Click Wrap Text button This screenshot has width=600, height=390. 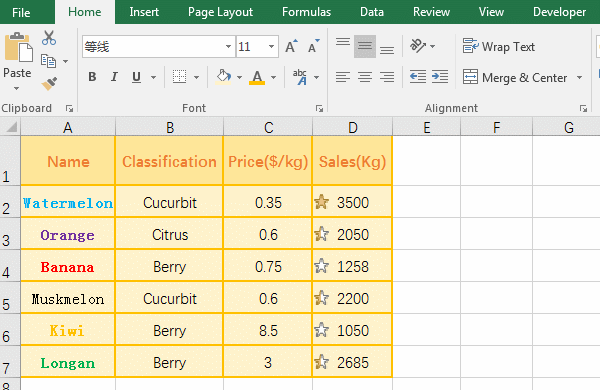499,47
